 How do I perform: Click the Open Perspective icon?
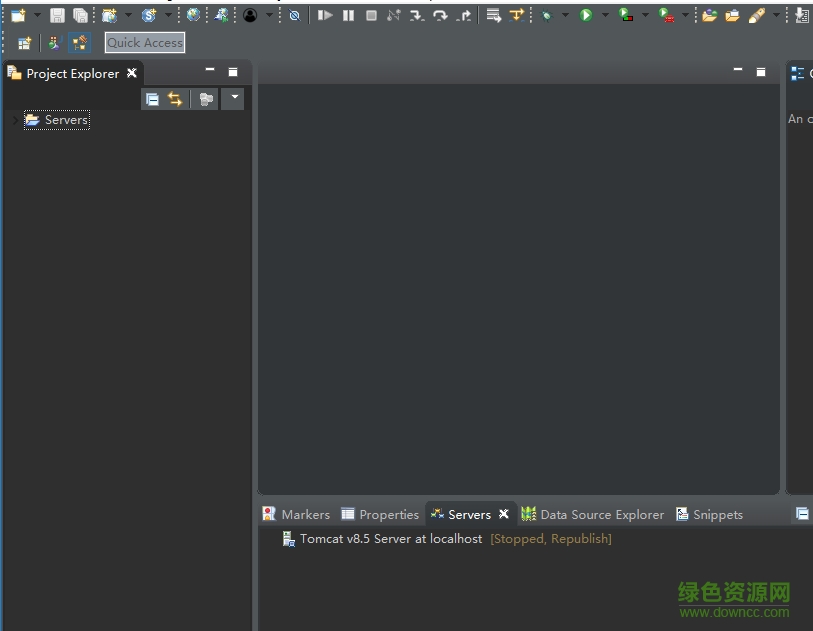pos(25,43)
